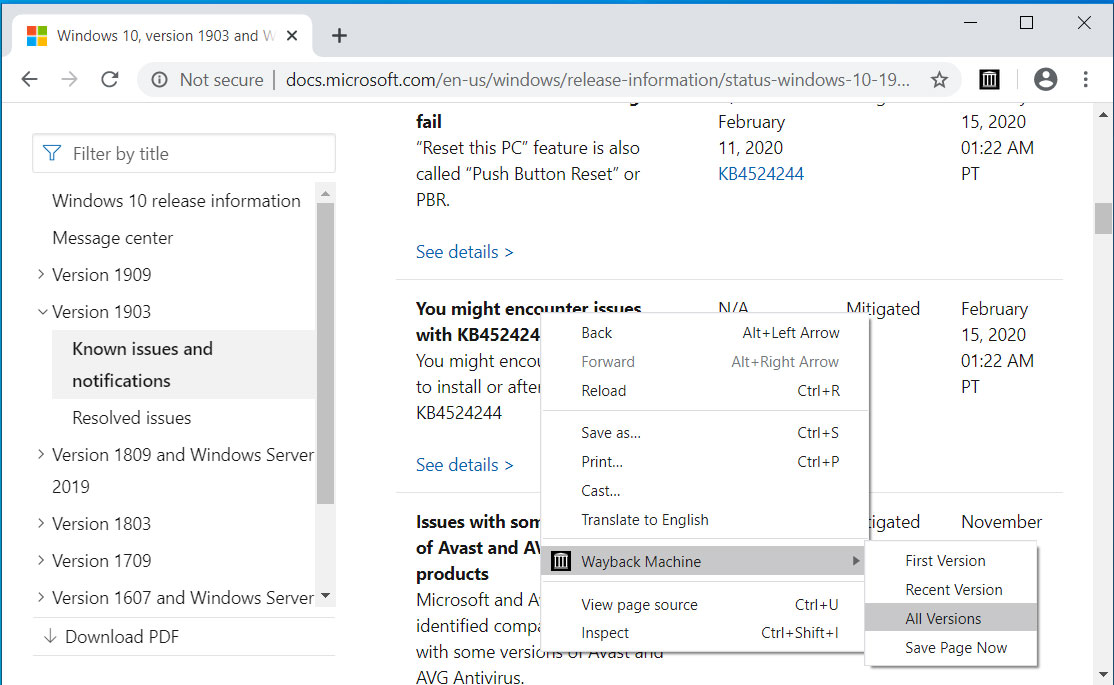Click the Wayback Machine icon in the context menu
Screen dimensions: 1114x685
[561, 561]
